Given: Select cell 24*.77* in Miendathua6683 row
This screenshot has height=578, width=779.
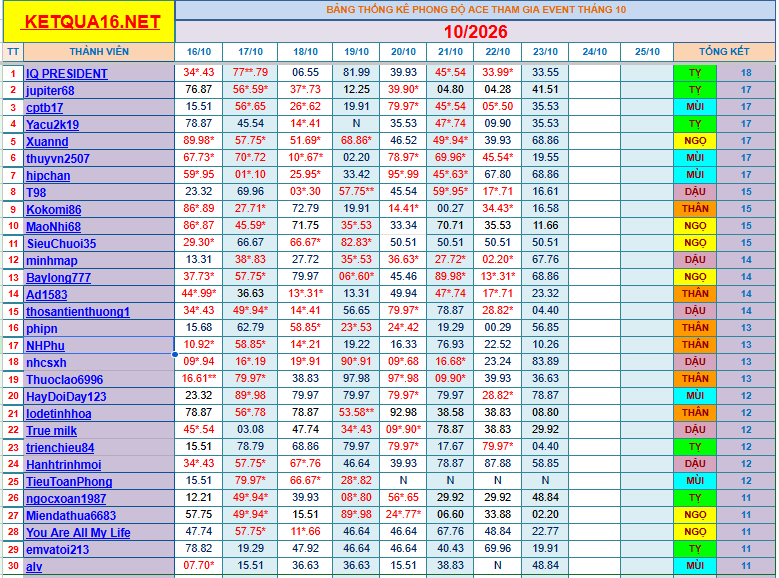Looking at the screenshot, I should pyautogui.click(x=403, y=514).
